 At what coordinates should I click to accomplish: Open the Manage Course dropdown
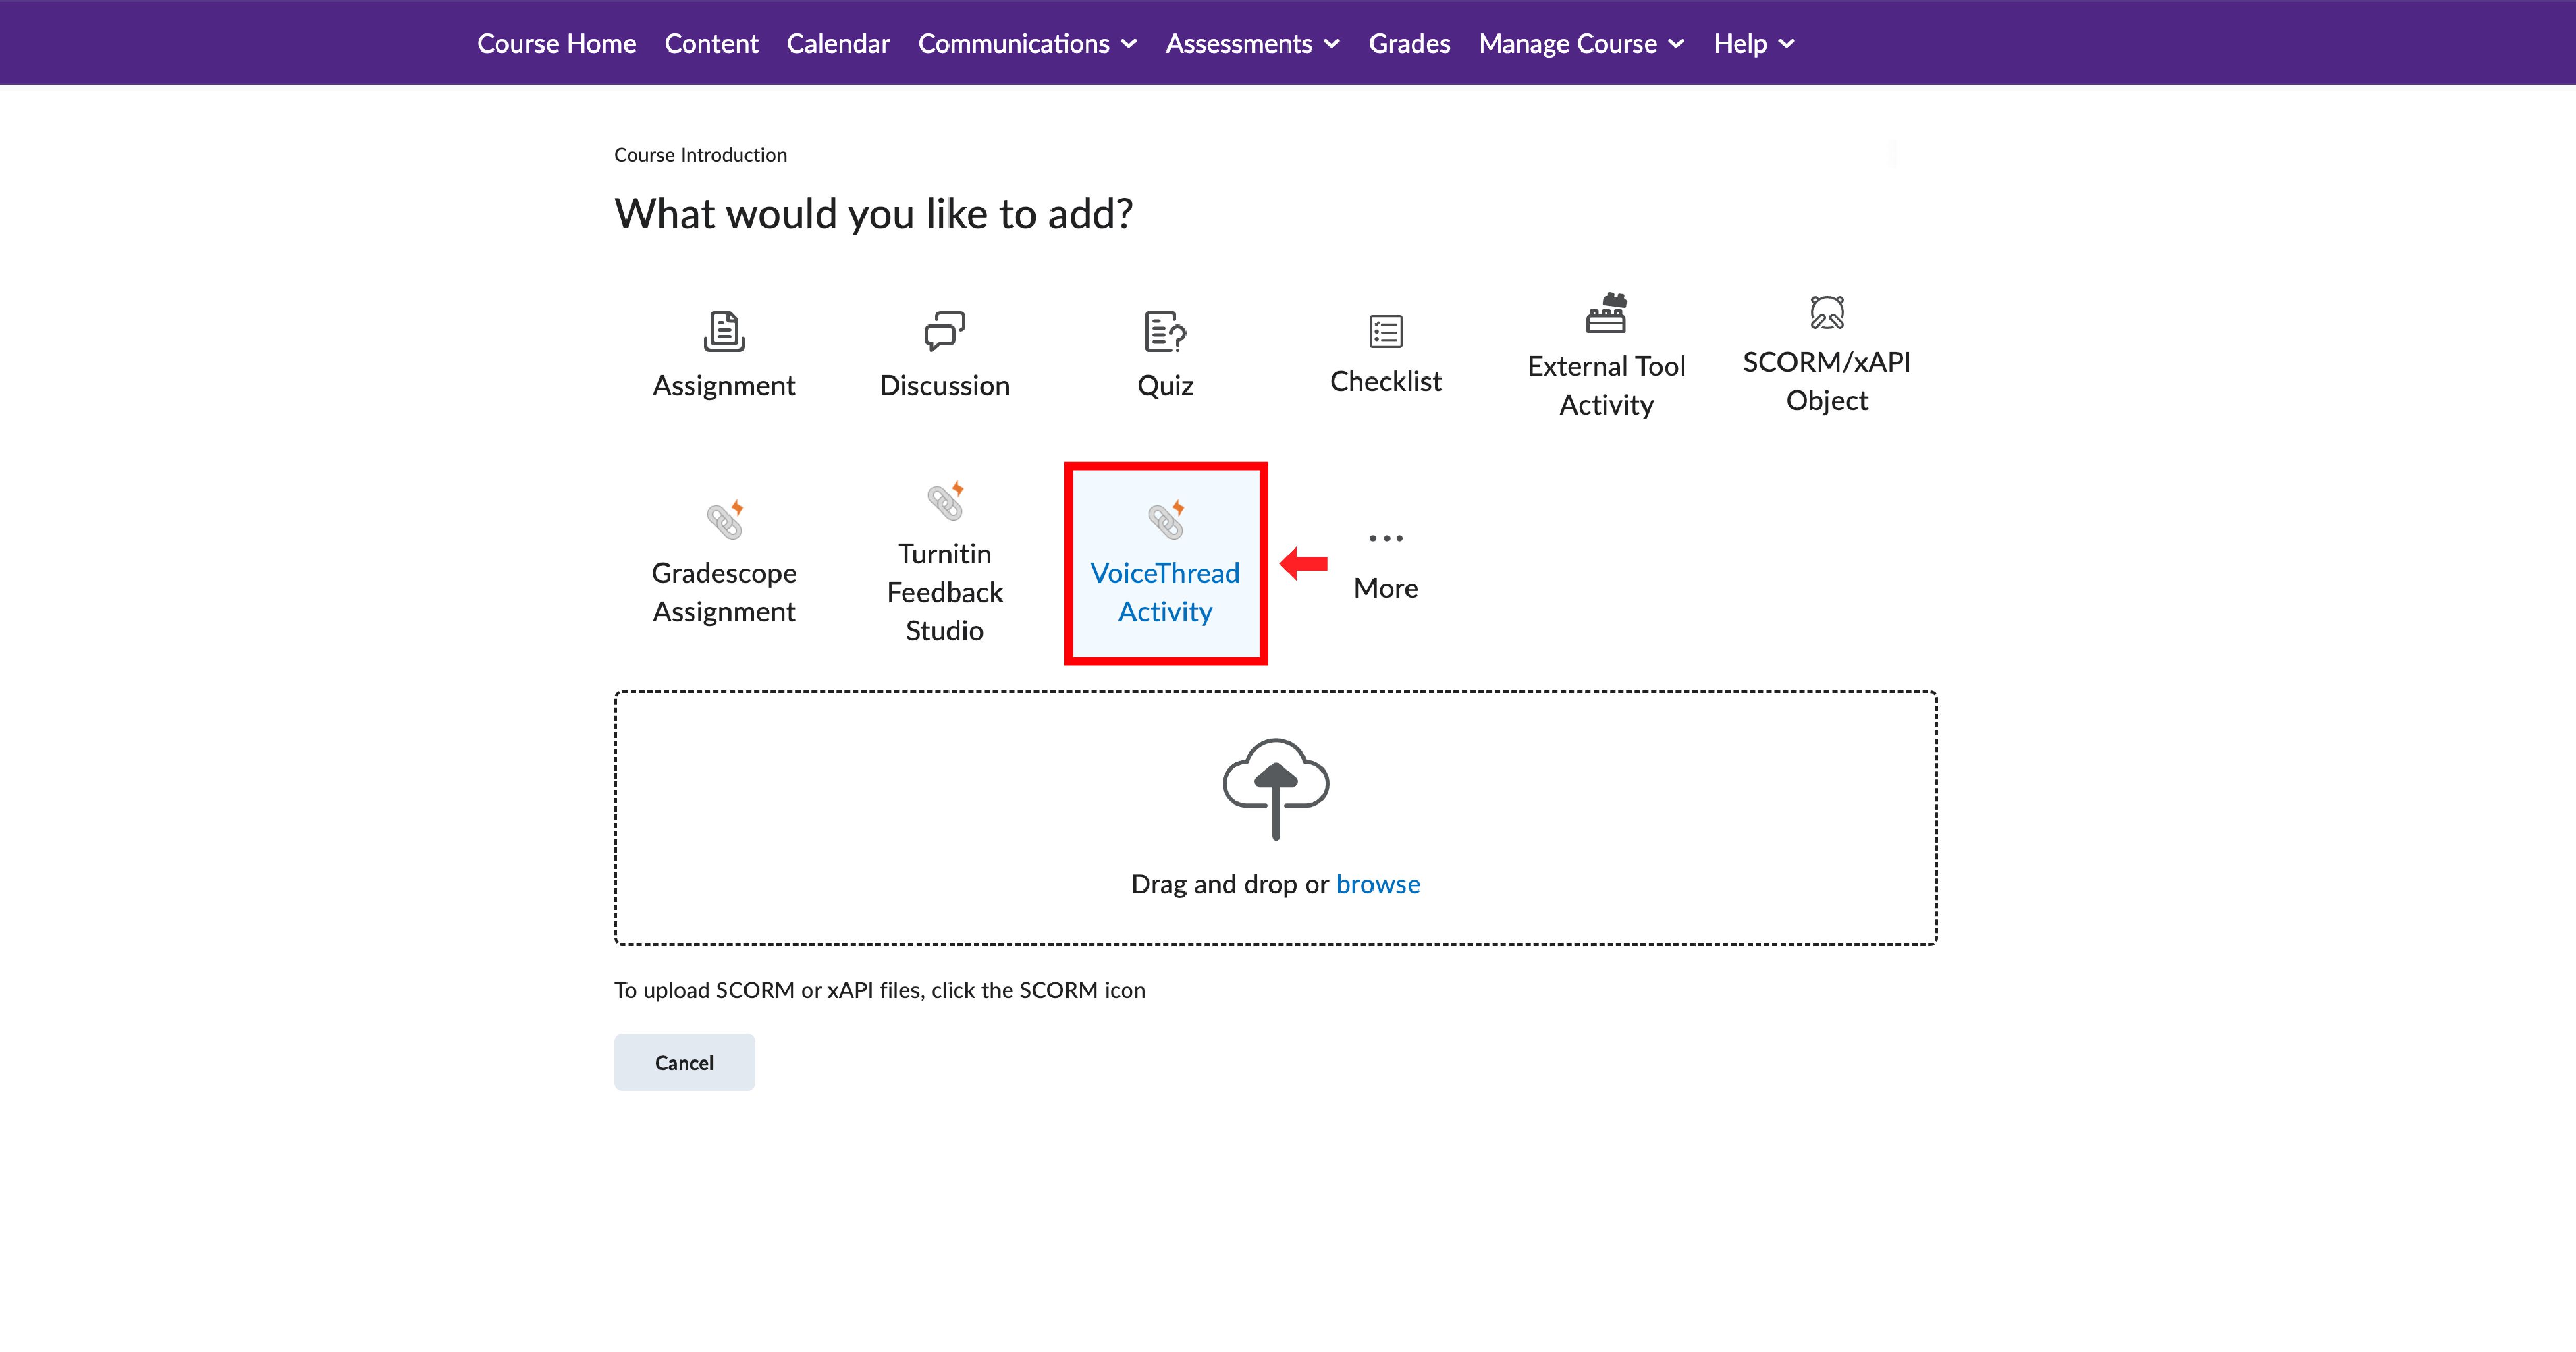click(x=1581, y=43)
